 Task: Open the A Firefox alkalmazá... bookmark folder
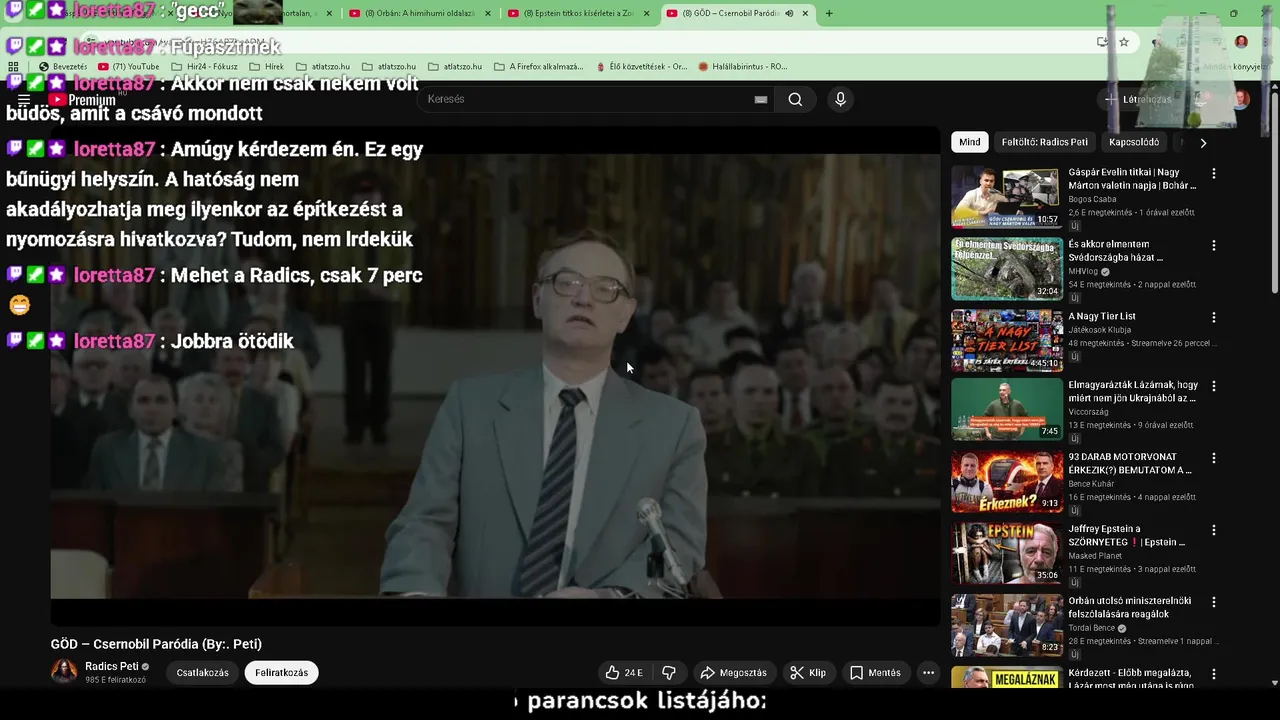click(x=539, y=66)
